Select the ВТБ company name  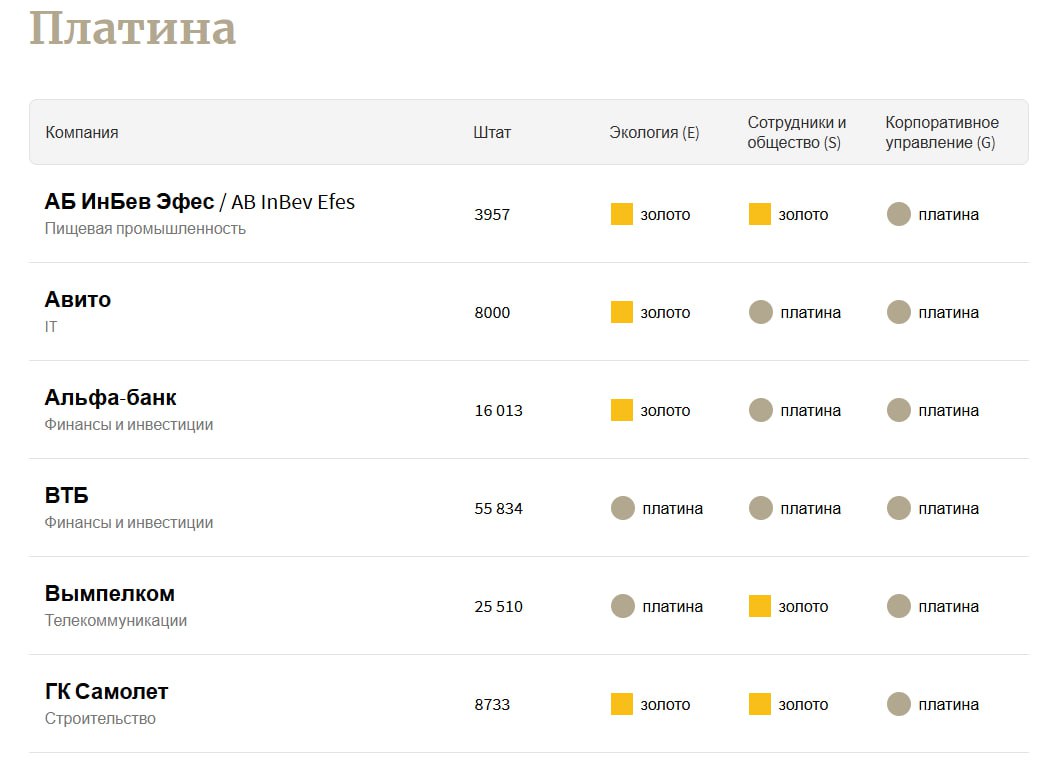click(x=67, y=496)
